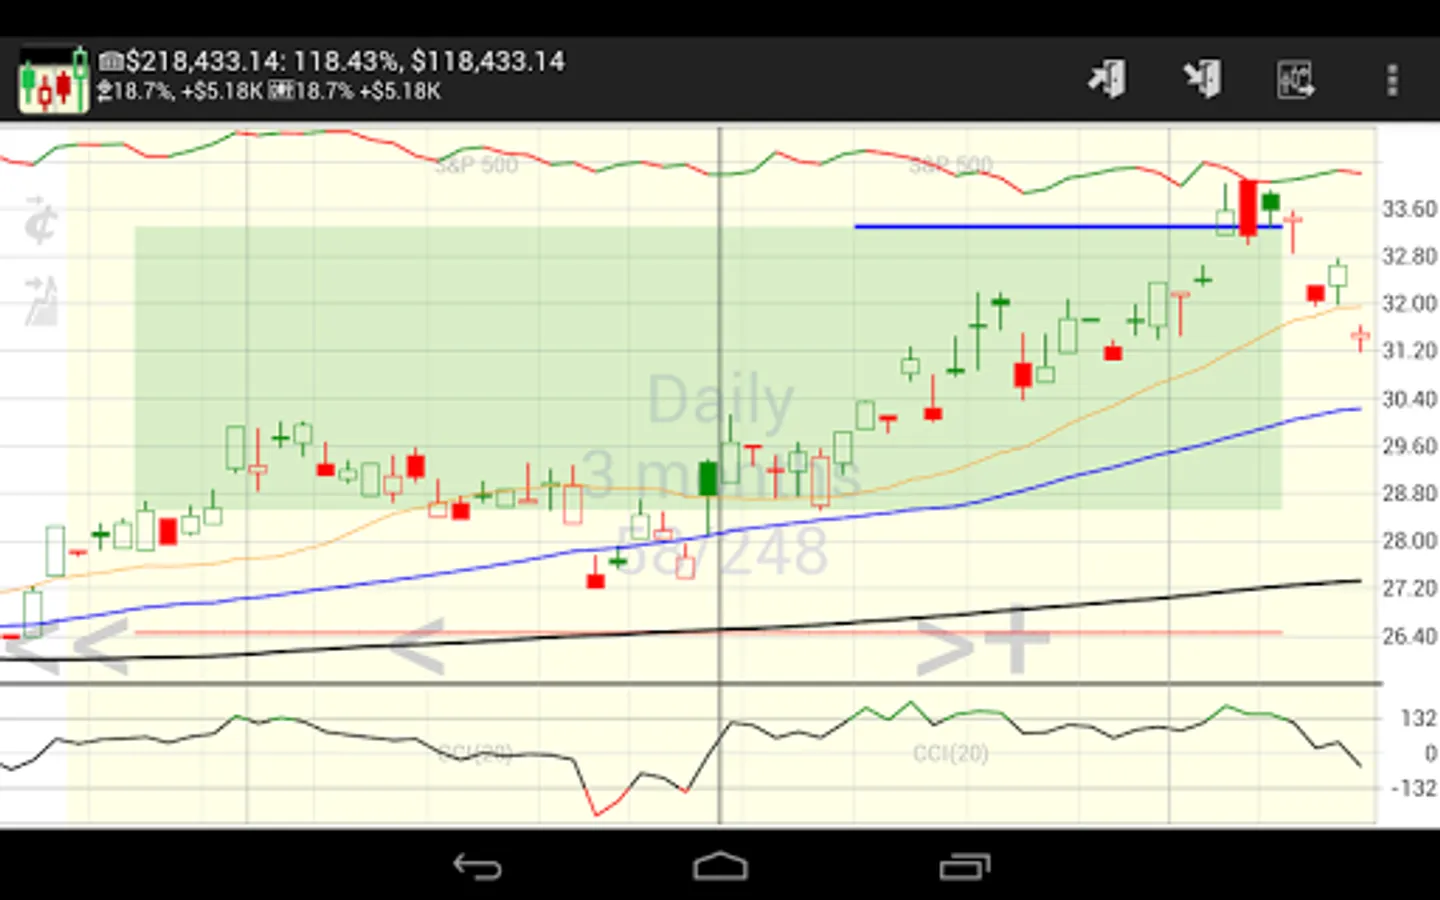The height and width of the screenshot is (900, 1440).
Task: Tap the 33.60 price axis label
Action: coord(1409,209)
